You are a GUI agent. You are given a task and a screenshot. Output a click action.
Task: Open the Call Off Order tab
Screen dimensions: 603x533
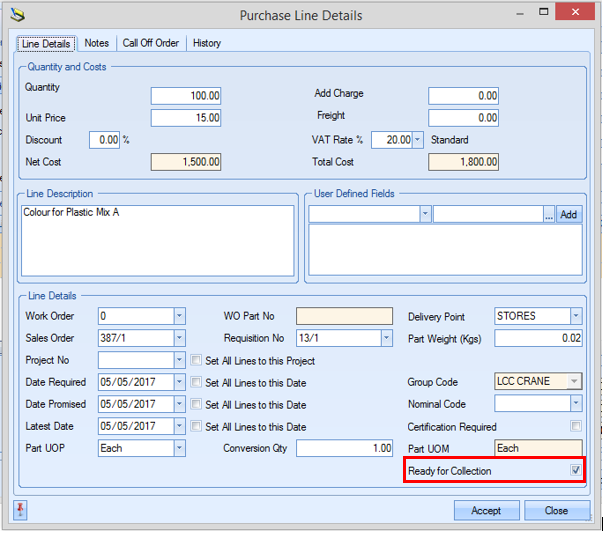tap(151, 43)
